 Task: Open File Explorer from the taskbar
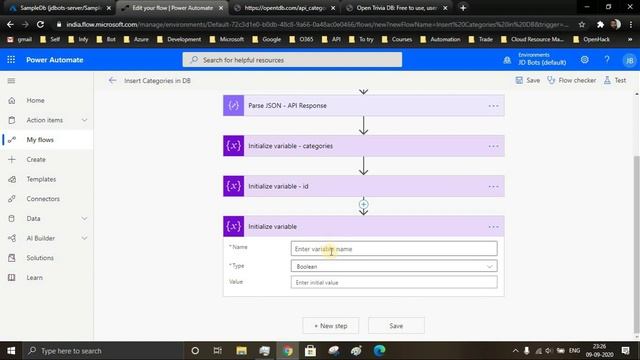pyautogui.click(x=241, y=351)
